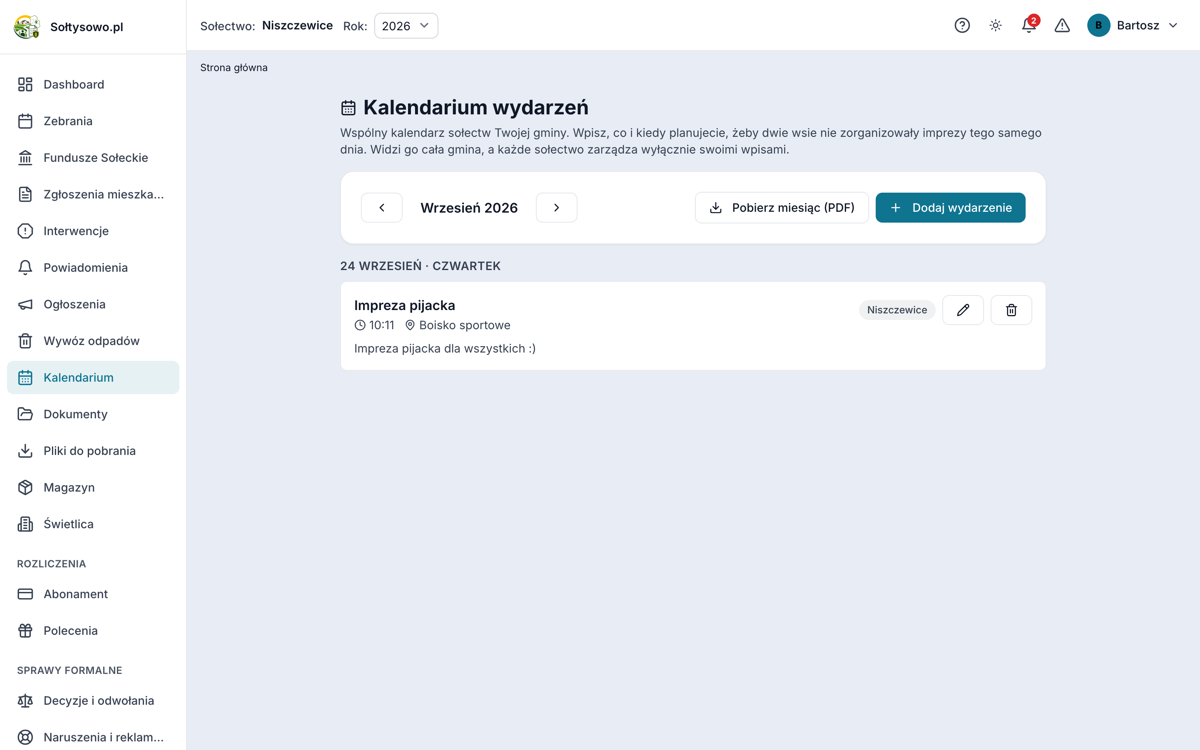Toggle the light/dark theme sun icon
Viewport: 1200px width, 750px height.
pos(995,26)
